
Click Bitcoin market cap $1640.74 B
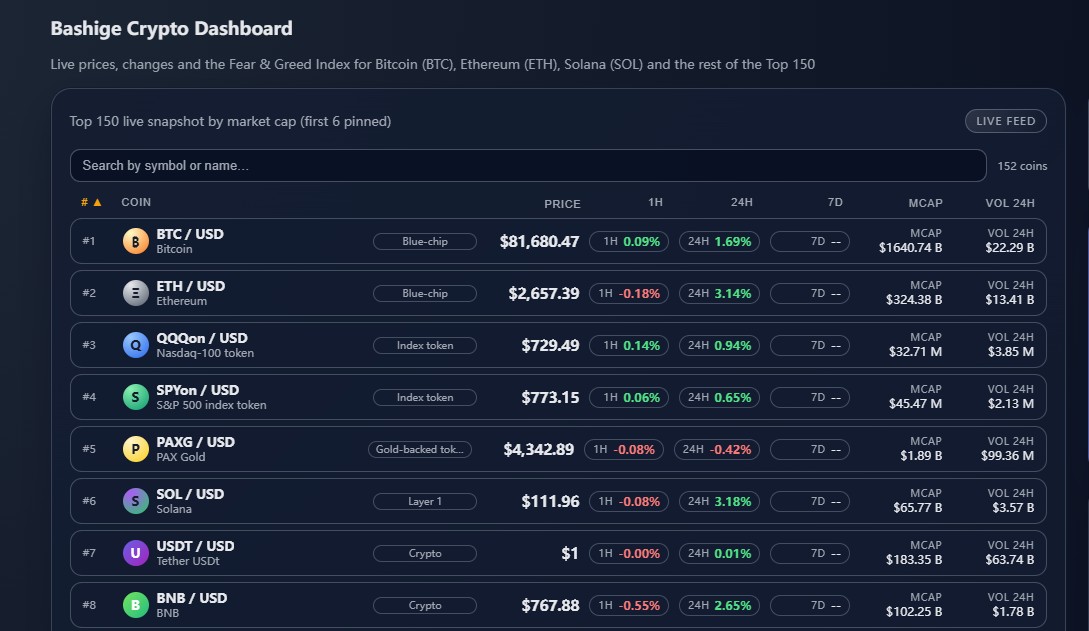[911, 248]
